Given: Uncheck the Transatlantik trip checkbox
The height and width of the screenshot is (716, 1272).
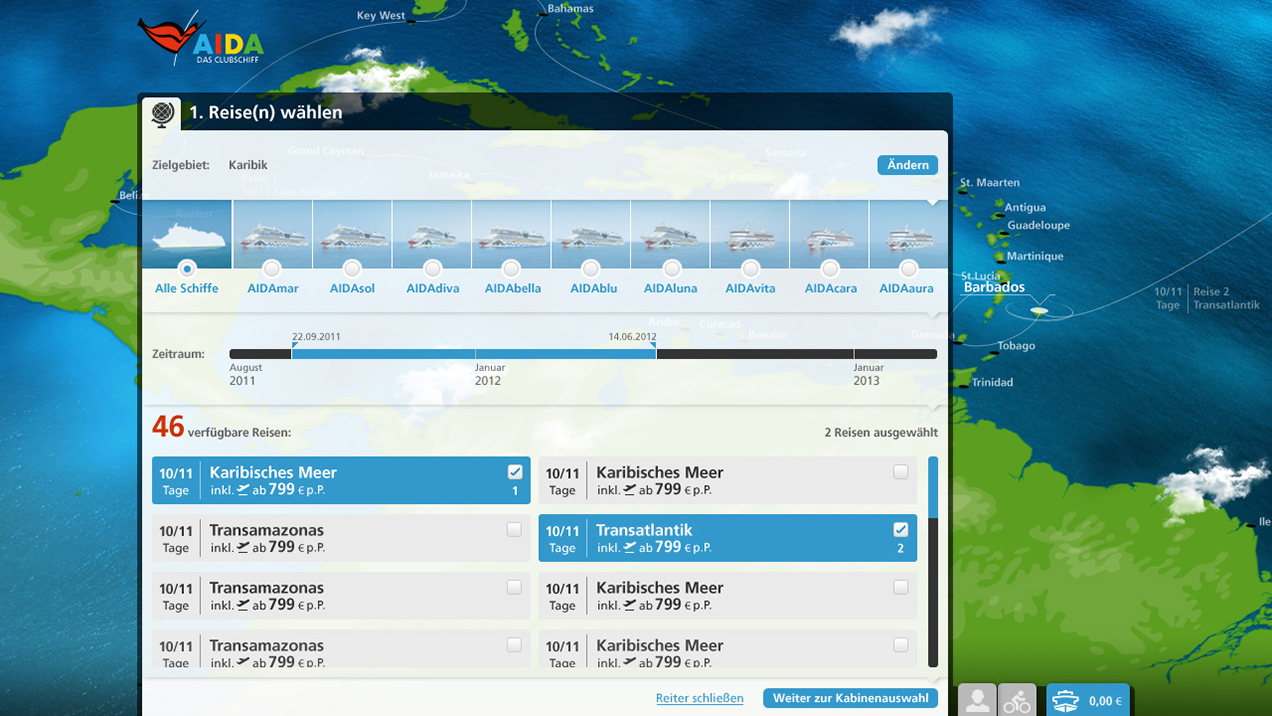Looking at the screenshot, I should click(x=901, y=530).
